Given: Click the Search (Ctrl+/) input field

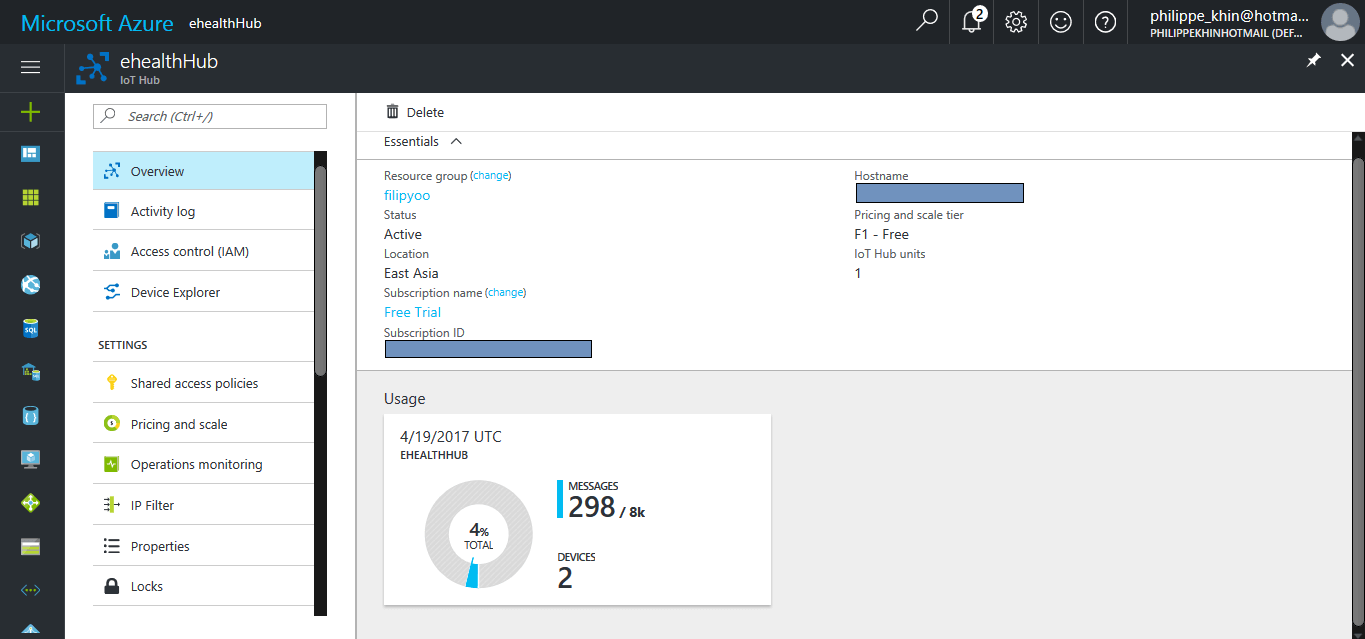Looking at the screenshot, I should (x=210, y=116).
